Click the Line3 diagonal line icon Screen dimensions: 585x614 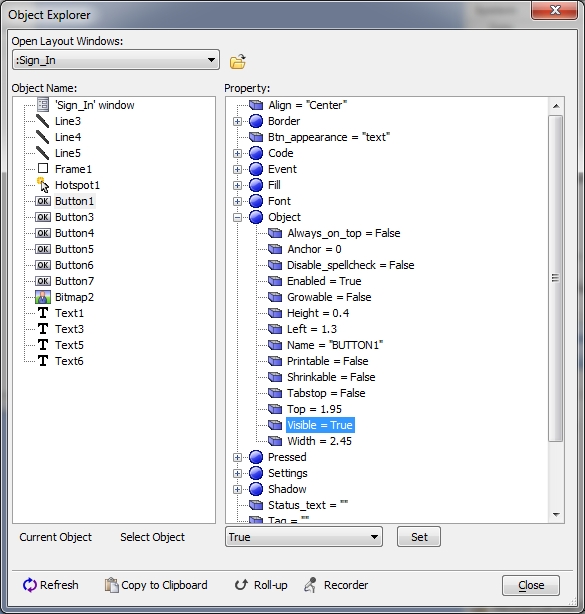[x=43, y=121]
